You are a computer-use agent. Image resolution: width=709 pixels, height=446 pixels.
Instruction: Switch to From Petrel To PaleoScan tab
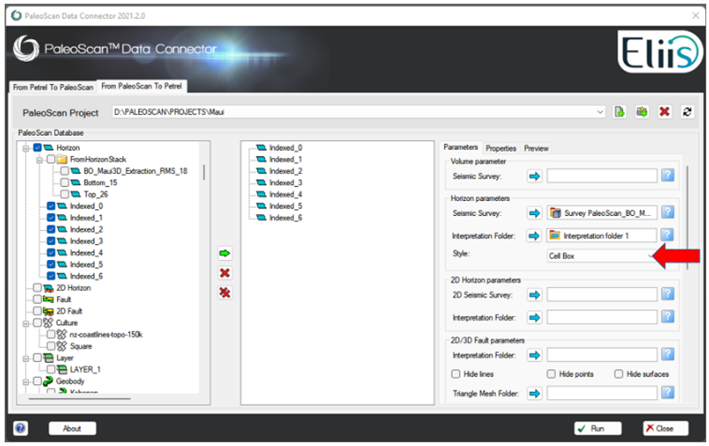click(53, 87)
